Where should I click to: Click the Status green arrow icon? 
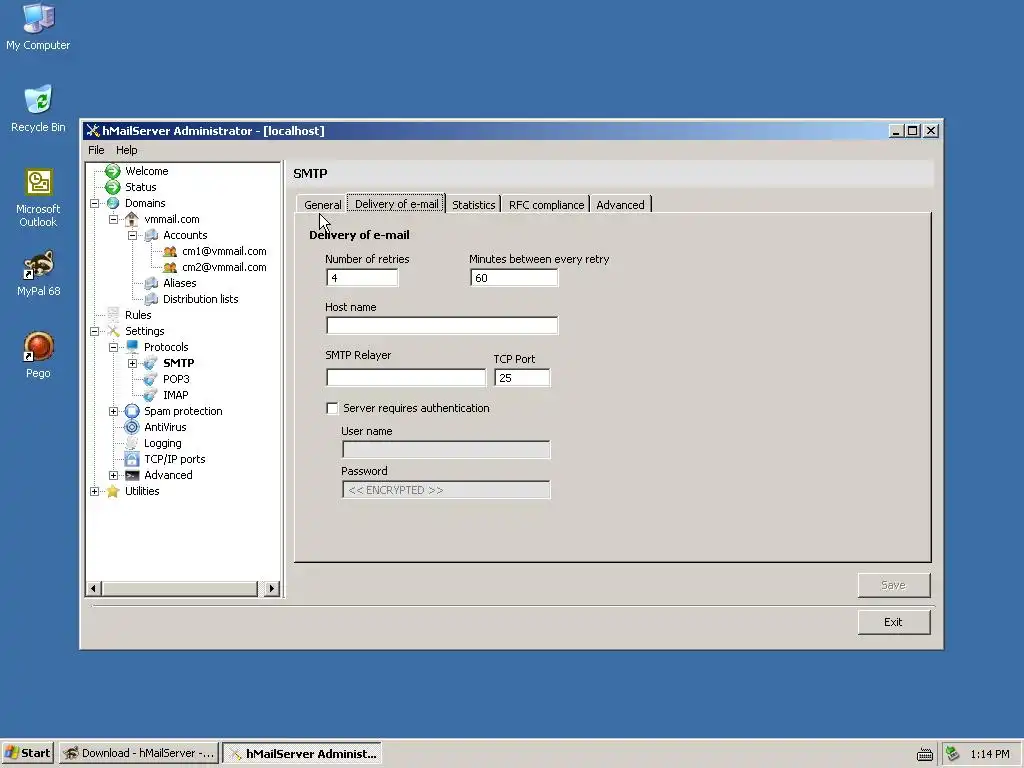113,187
